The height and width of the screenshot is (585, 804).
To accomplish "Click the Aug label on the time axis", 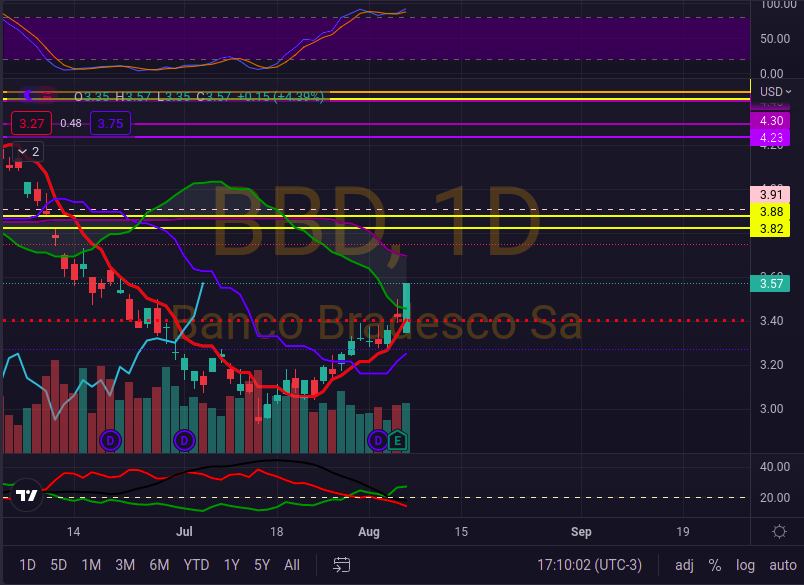I will pyautogui.click(x=369, y=532).
